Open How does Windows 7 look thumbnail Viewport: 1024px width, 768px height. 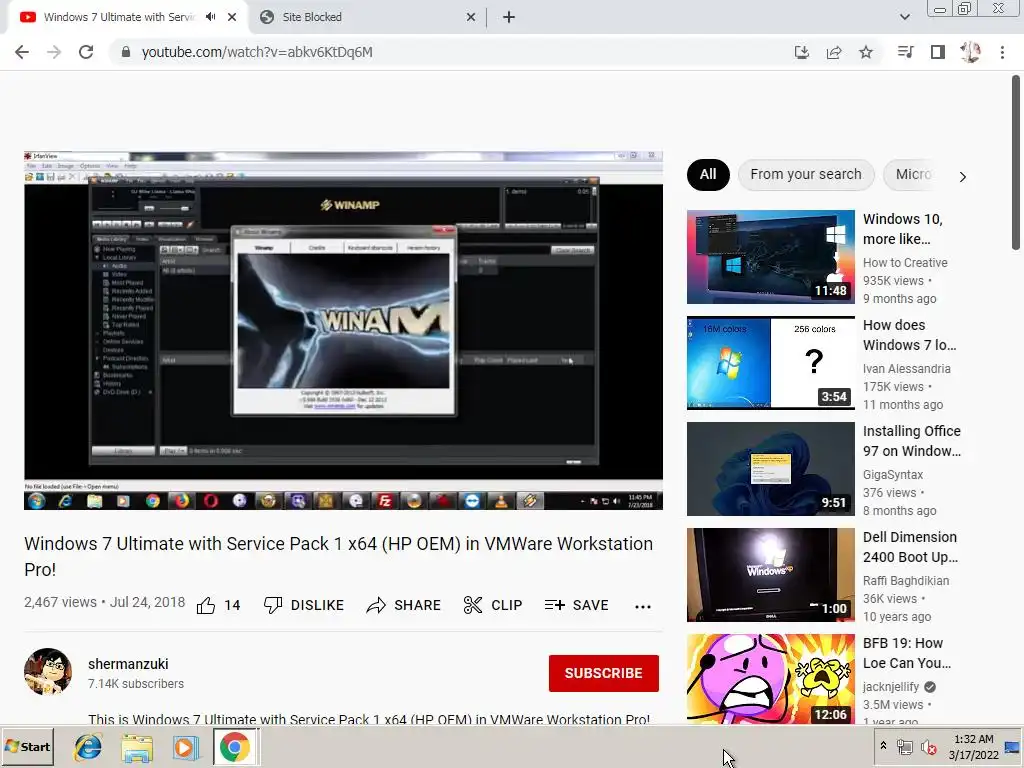pos(771,362)
